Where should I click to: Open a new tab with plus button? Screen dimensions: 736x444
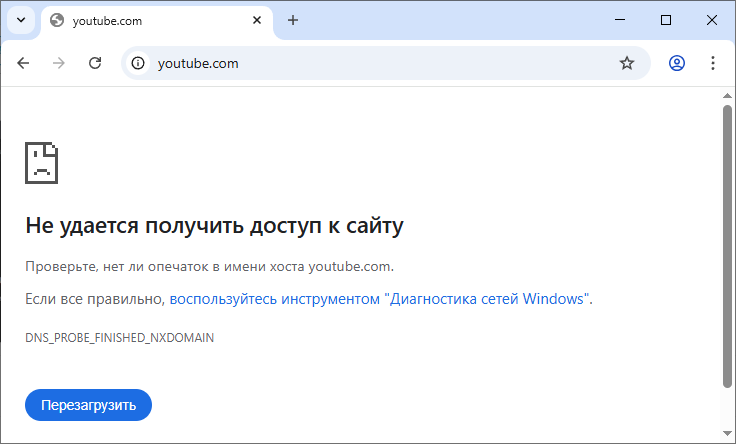tap(293, 20)
